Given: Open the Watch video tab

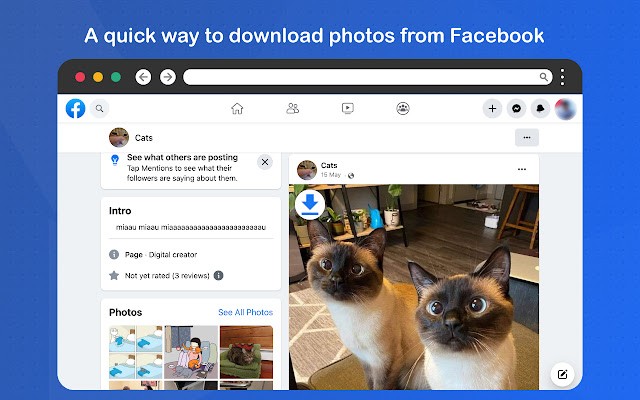Looking at the screenshot, I should tap(347, 109).
